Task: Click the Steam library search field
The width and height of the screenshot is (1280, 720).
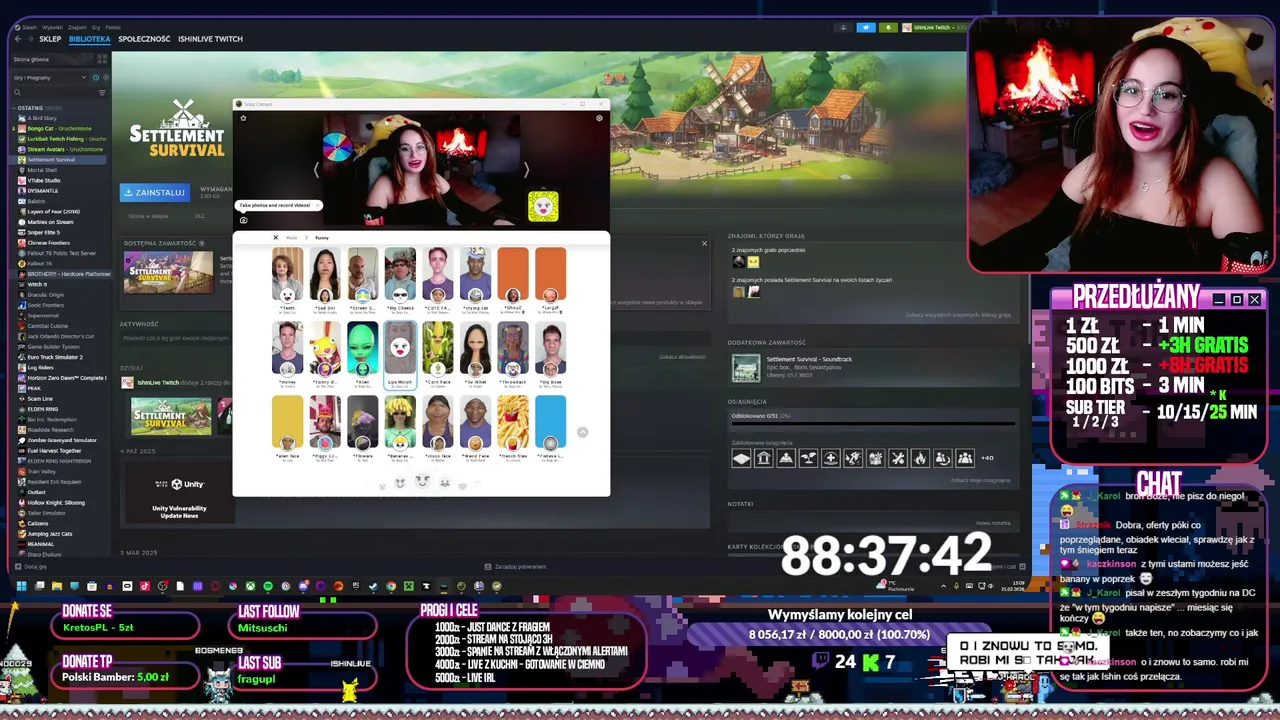Action: [53, 92]
